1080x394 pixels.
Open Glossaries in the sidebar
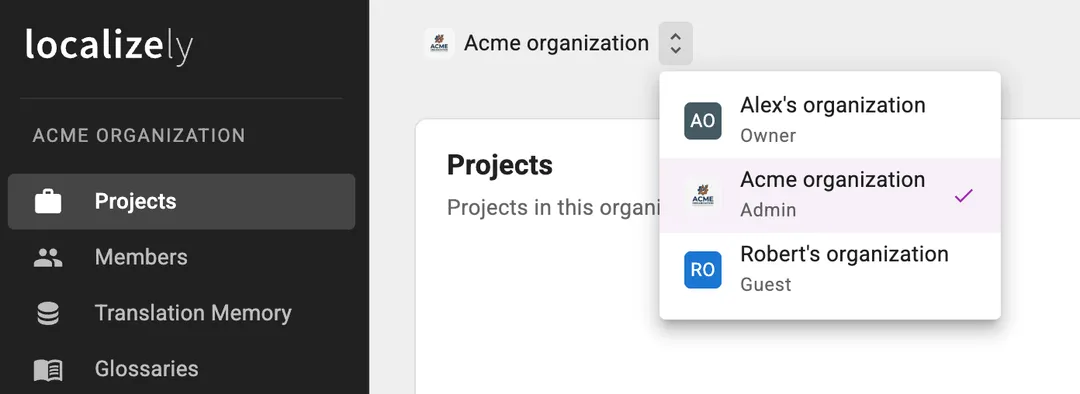[x=182, y=369]
